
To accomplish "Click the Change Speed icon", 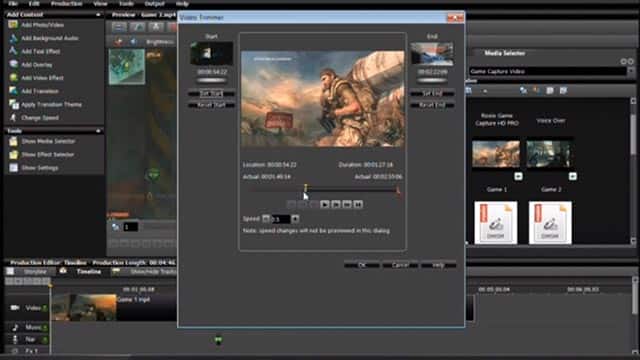I will 13,118.
